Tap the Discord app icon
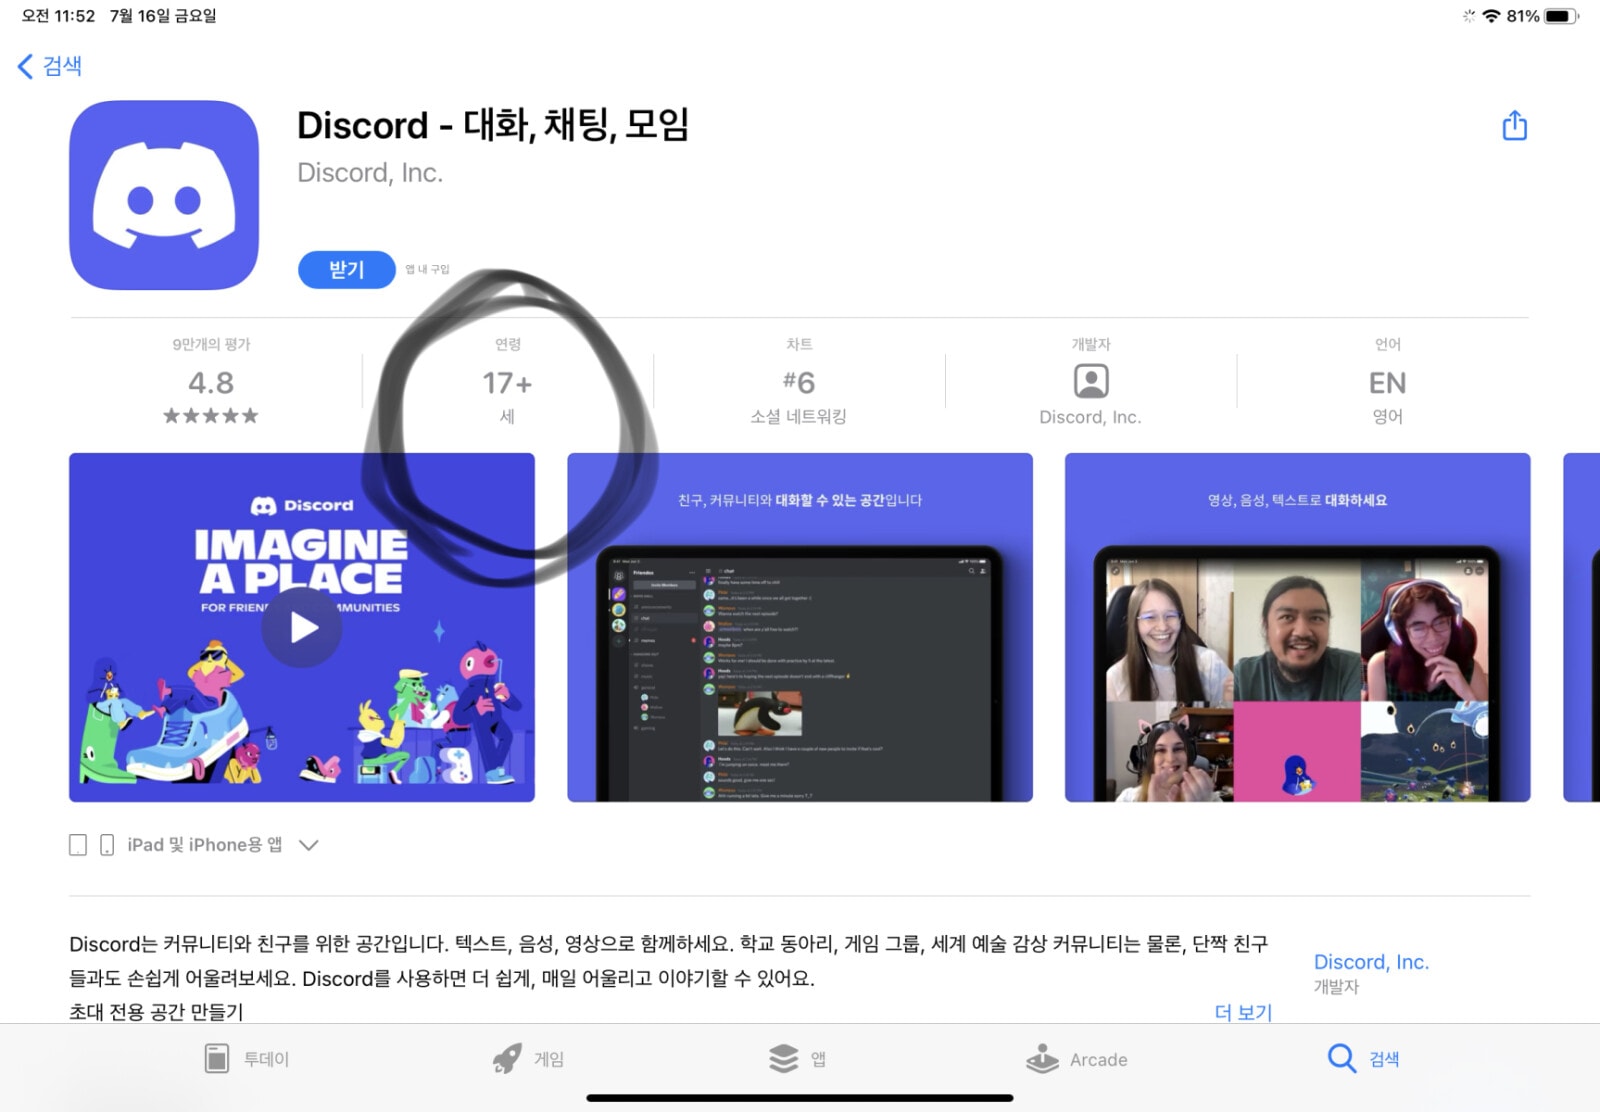Screen dimensions: 1600x1112 [164, 195]
